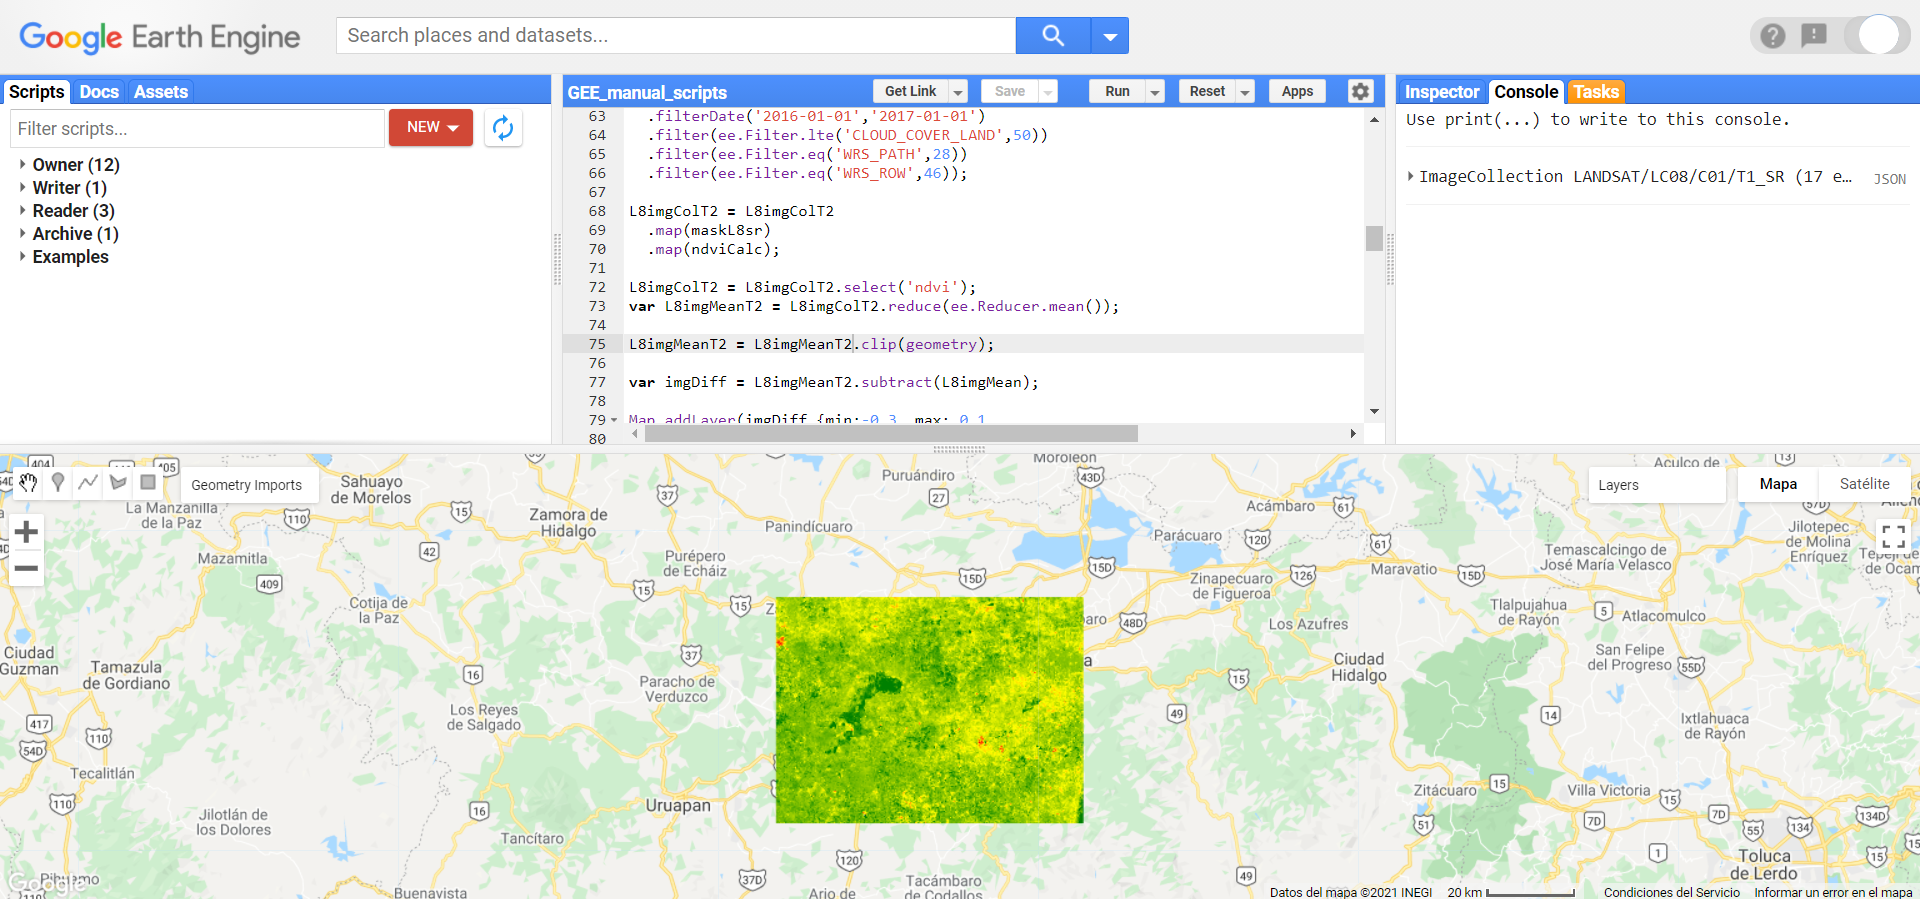The height and width of the screenshot is (899, 1920).
Task: Switch to the Assets tab
Action: coord(161,92)
